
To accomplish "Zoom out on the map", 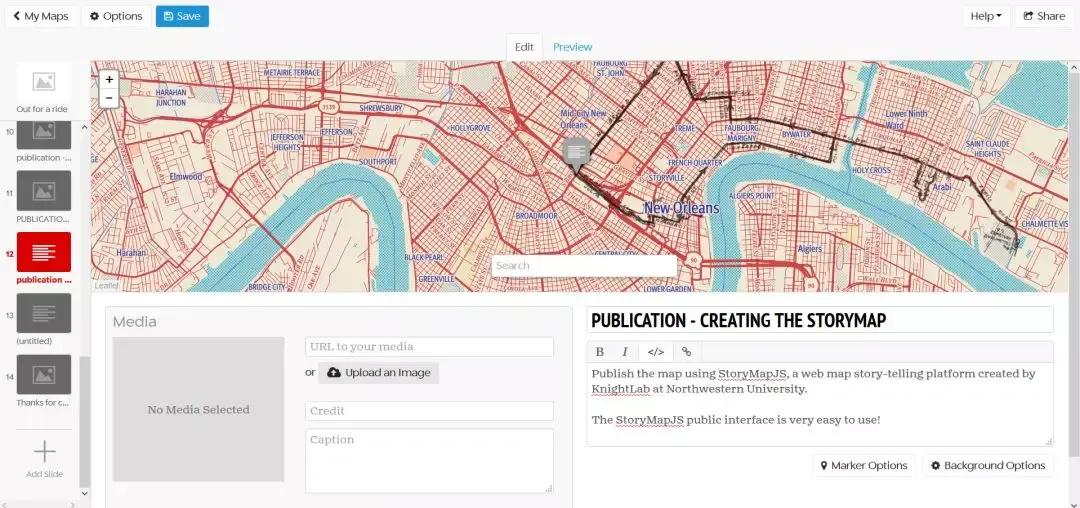I will click(109, 98).
